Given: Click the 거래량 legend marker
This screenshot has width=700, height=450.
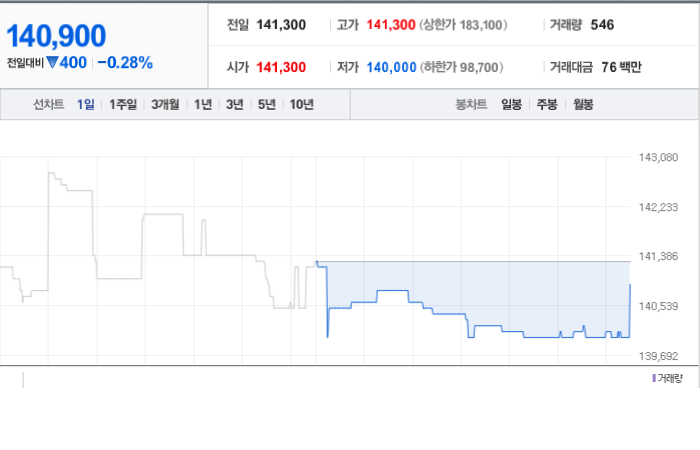Looking at the screenshot, I should coord(654,378).
